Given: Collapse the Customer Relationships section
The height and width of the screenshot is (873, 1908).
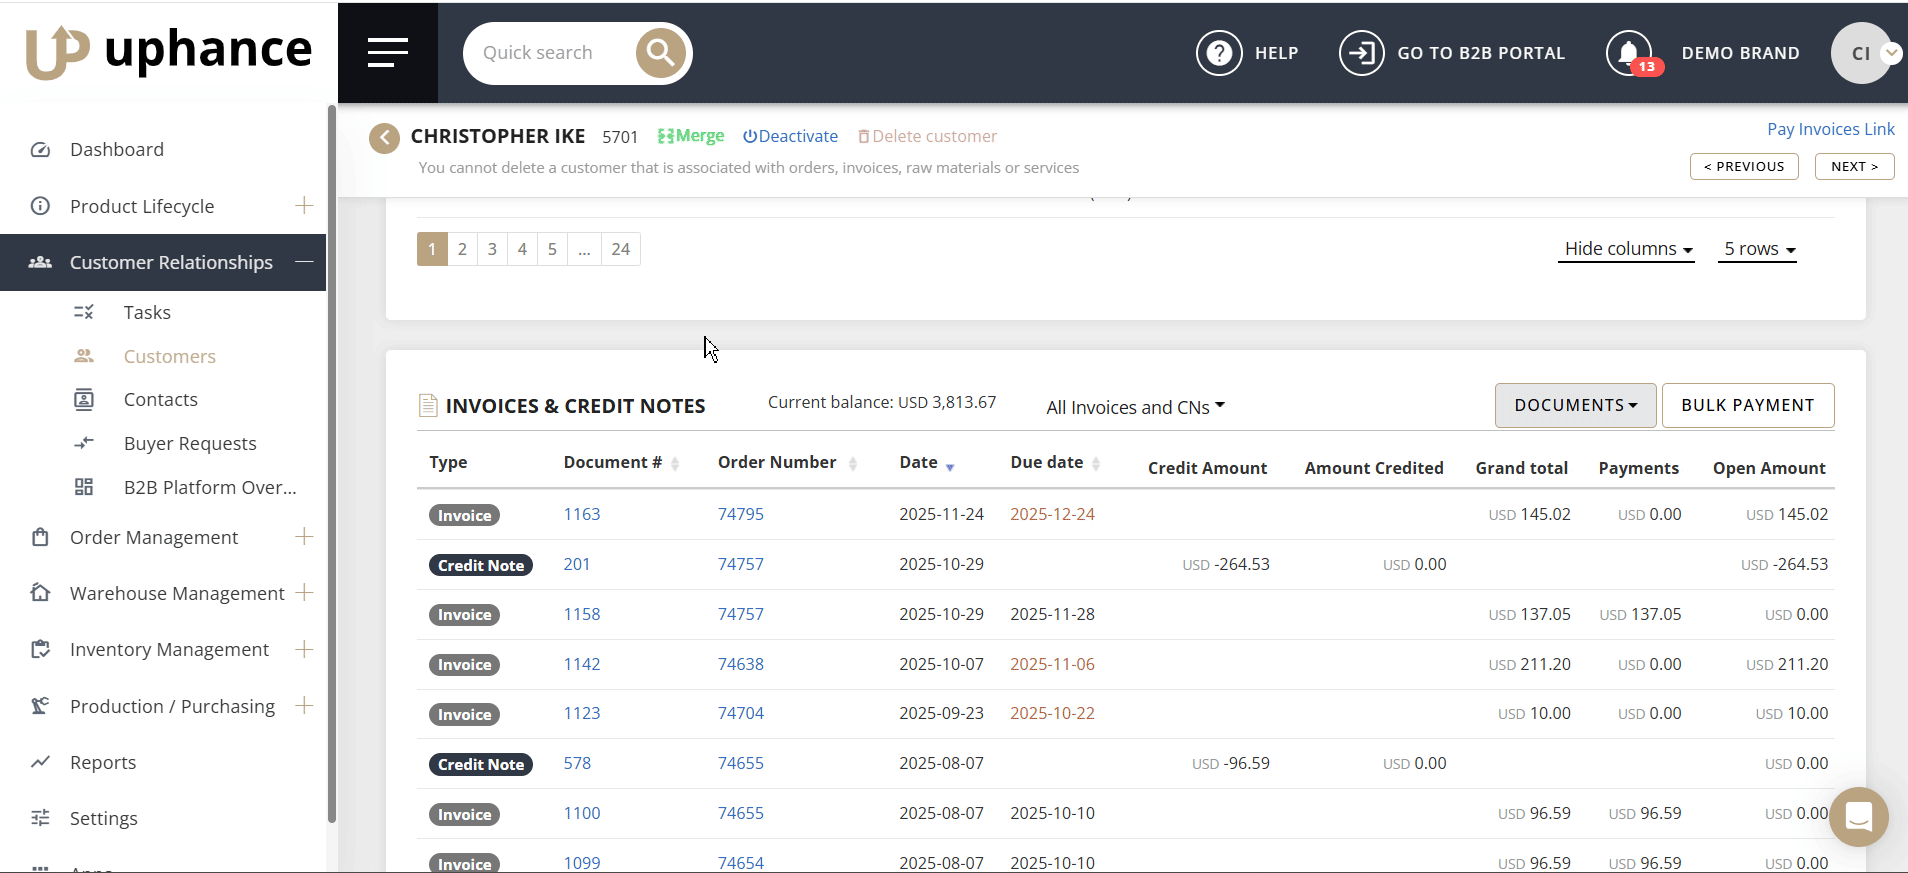Looking at the screenshot, I should pos(304,262).
